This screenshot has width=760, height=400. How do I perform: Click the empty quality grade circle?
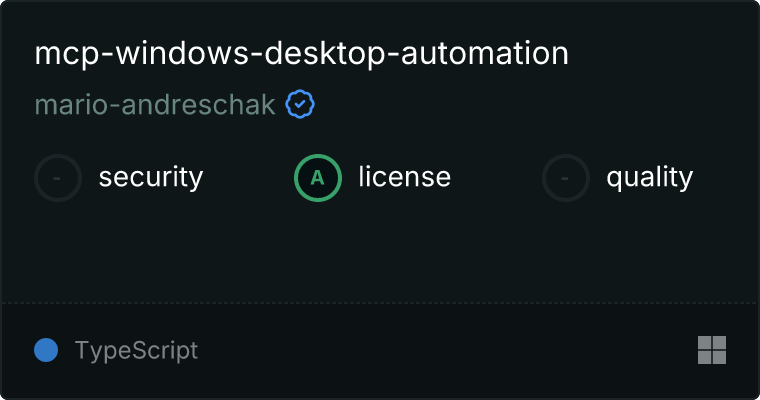[x=566, y=178]
